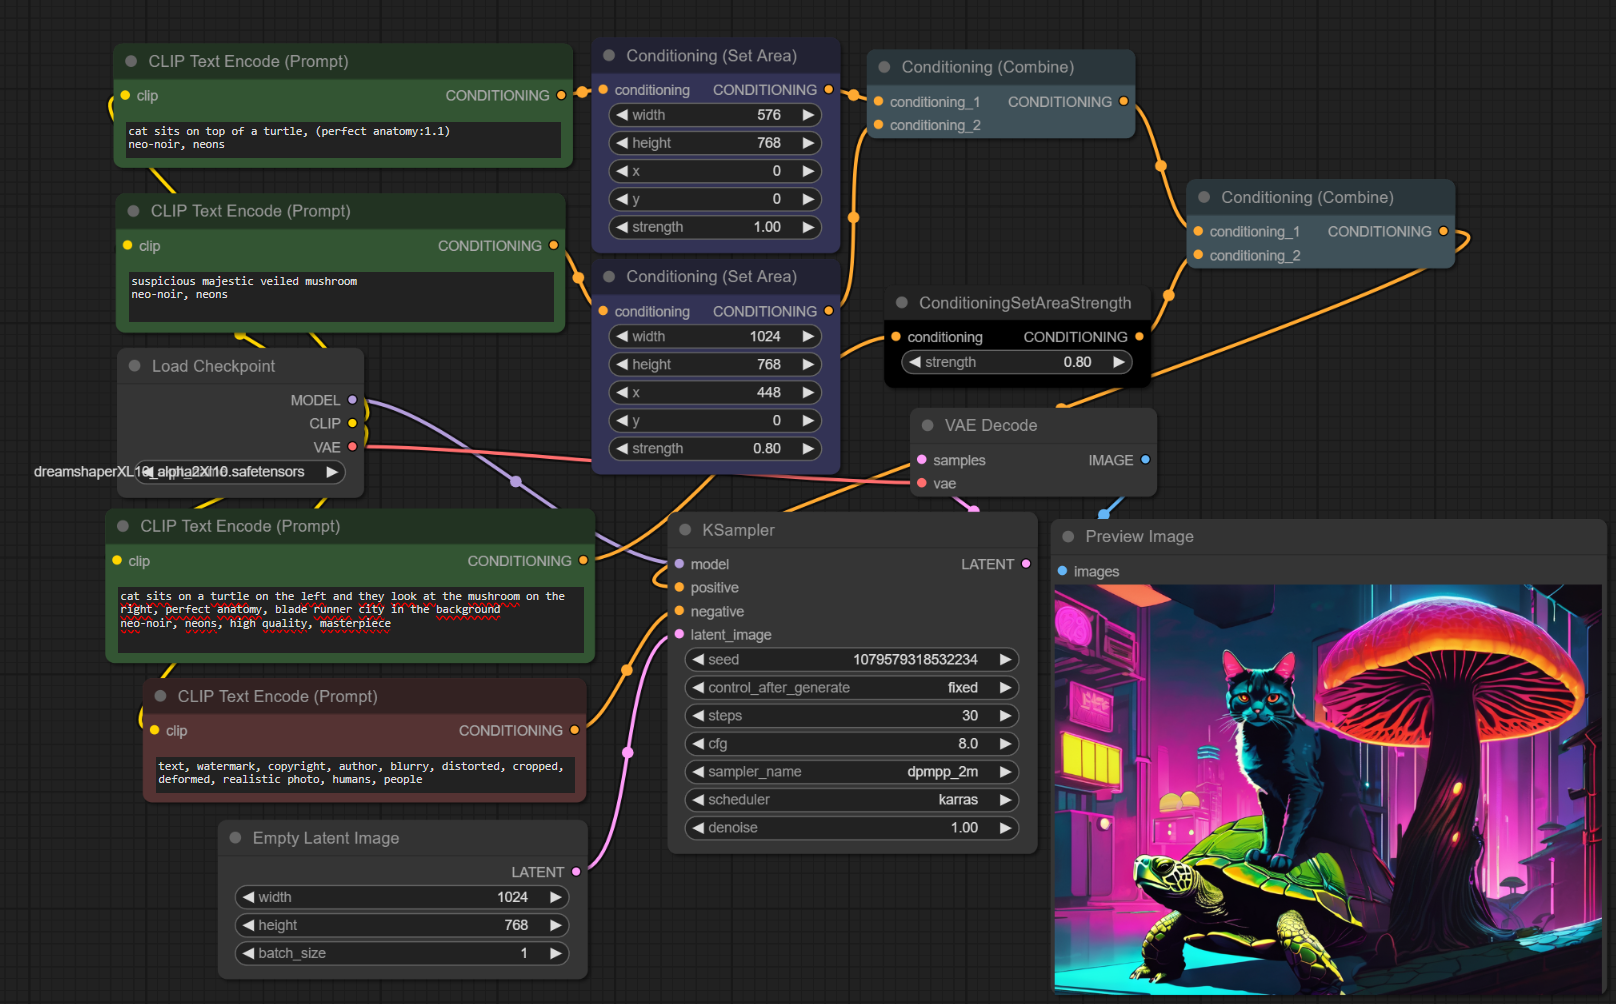Image resolution: width=1616 pixels, height=1004 pixels.
Task: Open the sampler_name dpmpp_2m dropdown
Action: pyautogui.click(x=852, y=772)
